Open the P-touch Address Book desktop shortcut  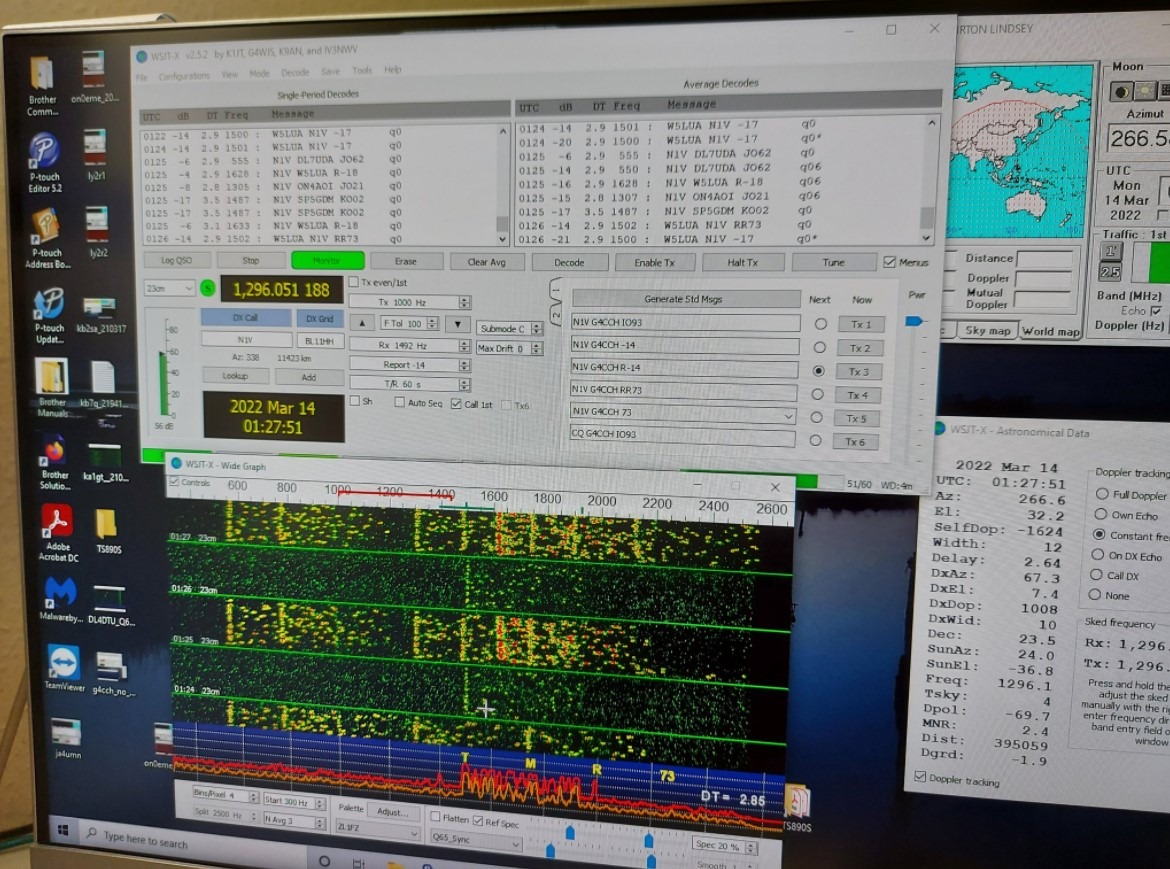point(46,237)
